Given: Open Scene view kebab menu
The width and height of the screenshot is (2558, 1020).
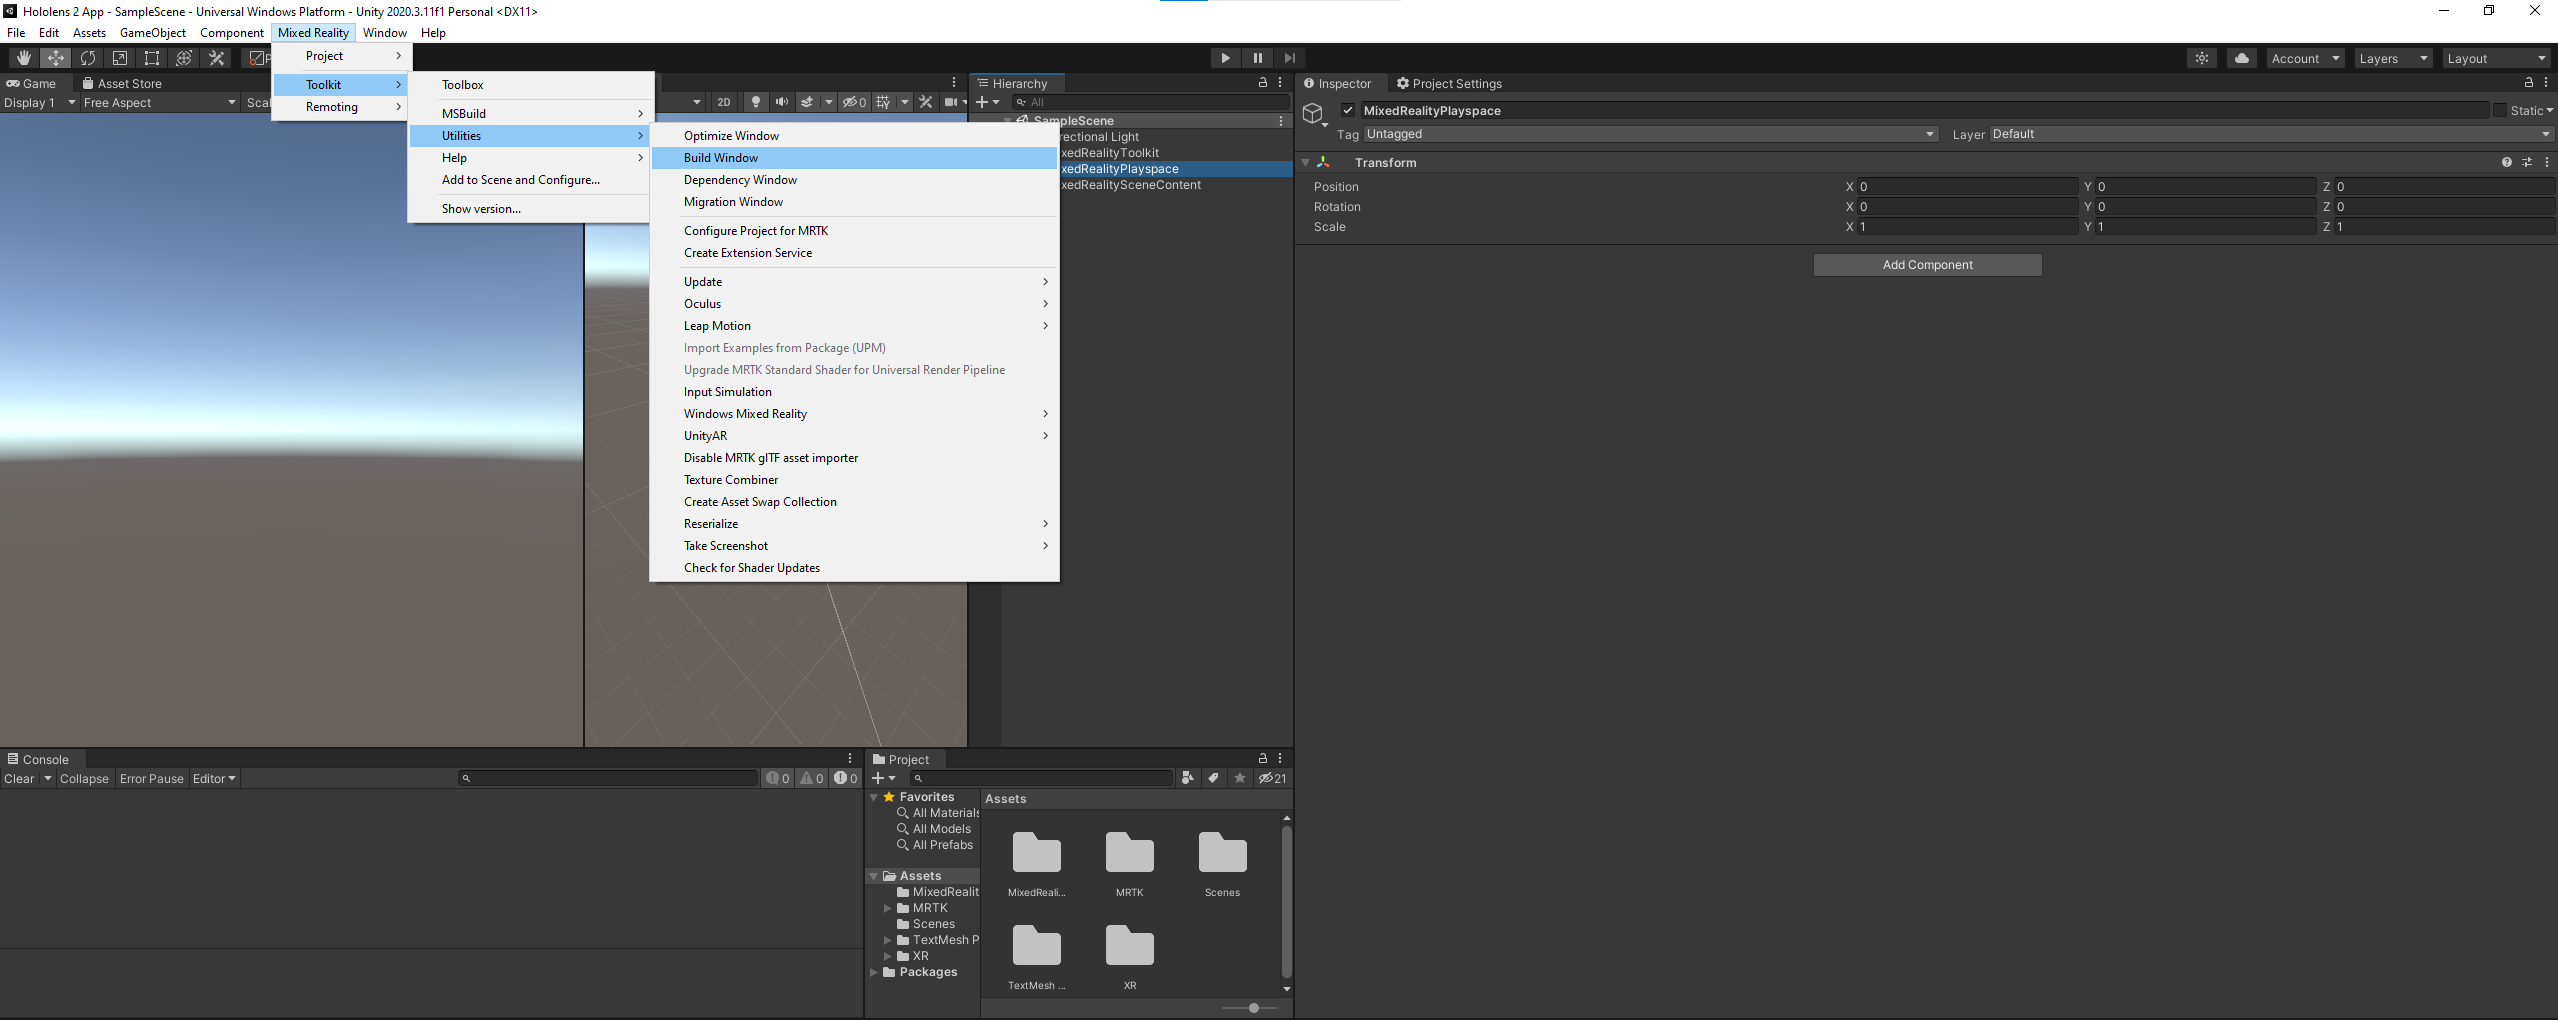Looking at the screenshot, I should tap(954, 83).
